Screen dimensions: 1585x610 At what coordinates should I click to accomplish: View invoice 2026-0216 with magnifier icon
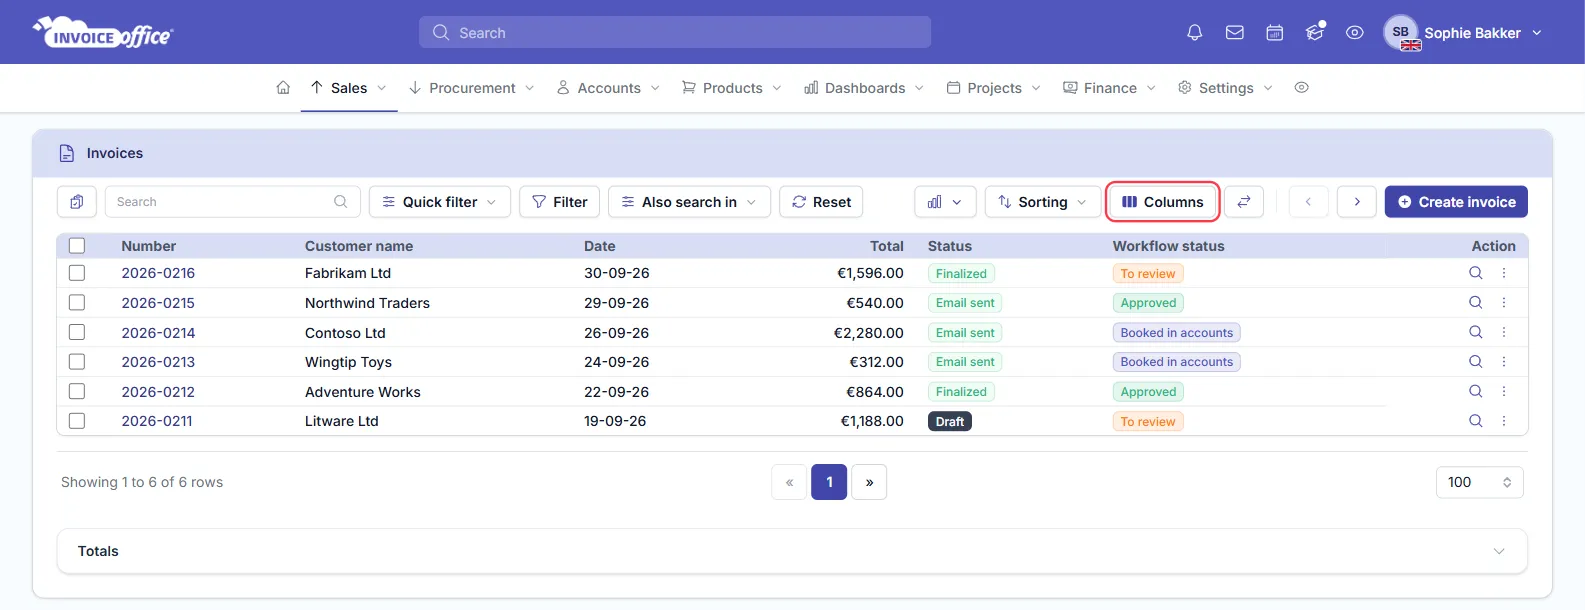pos(1475,273)
